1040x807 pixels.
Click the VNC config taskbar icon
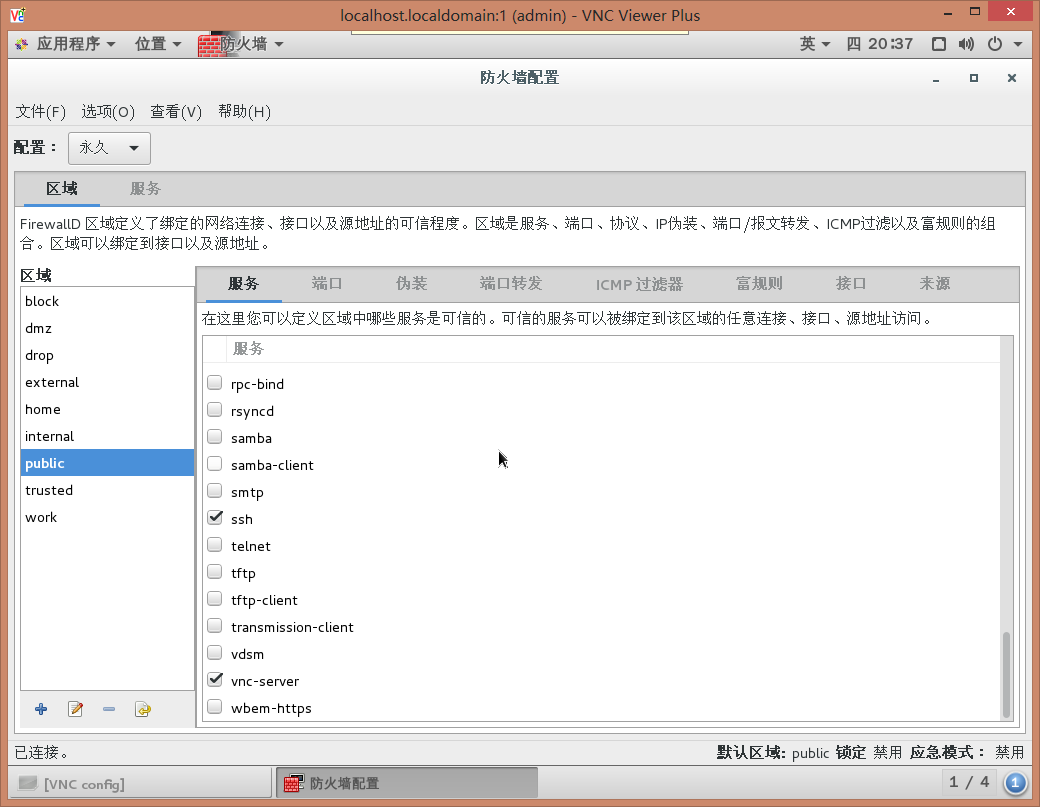28,783
